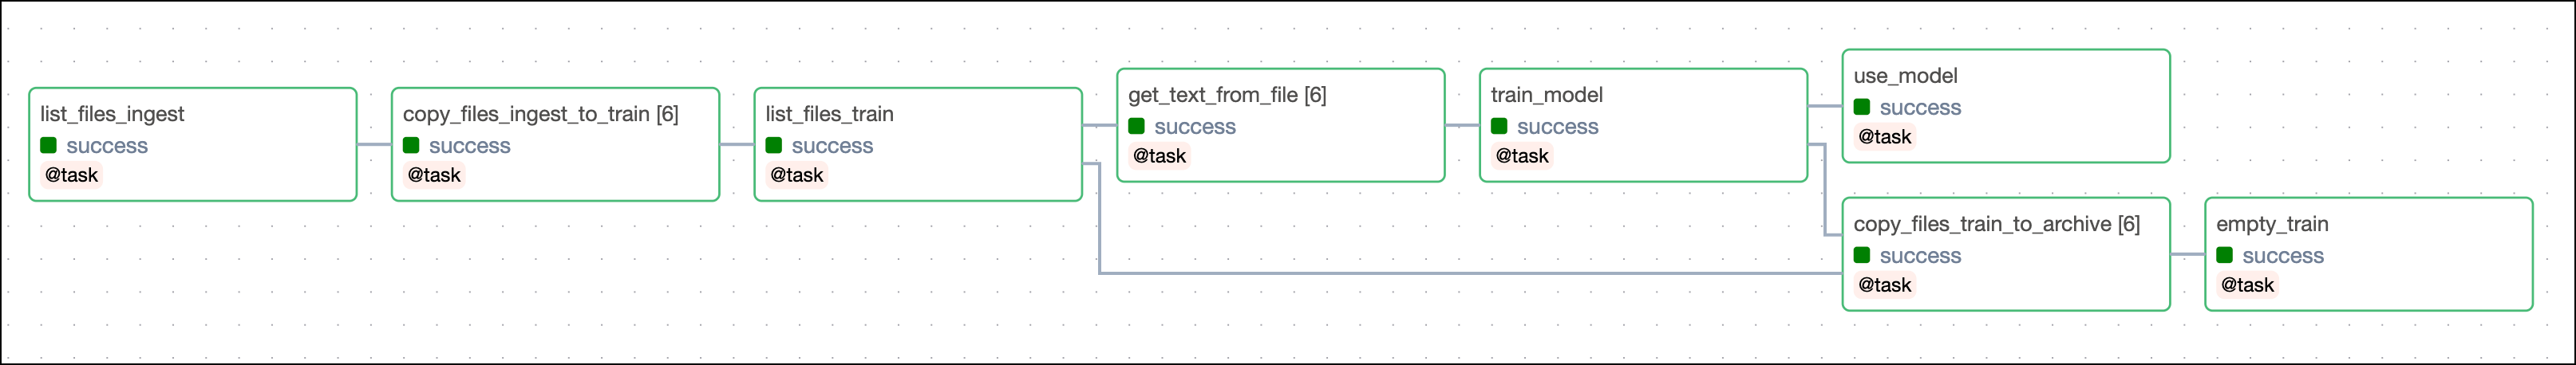Click the success text in list_files_ingest
This screenshot has width=2576, height=365.
pos(107,146)
